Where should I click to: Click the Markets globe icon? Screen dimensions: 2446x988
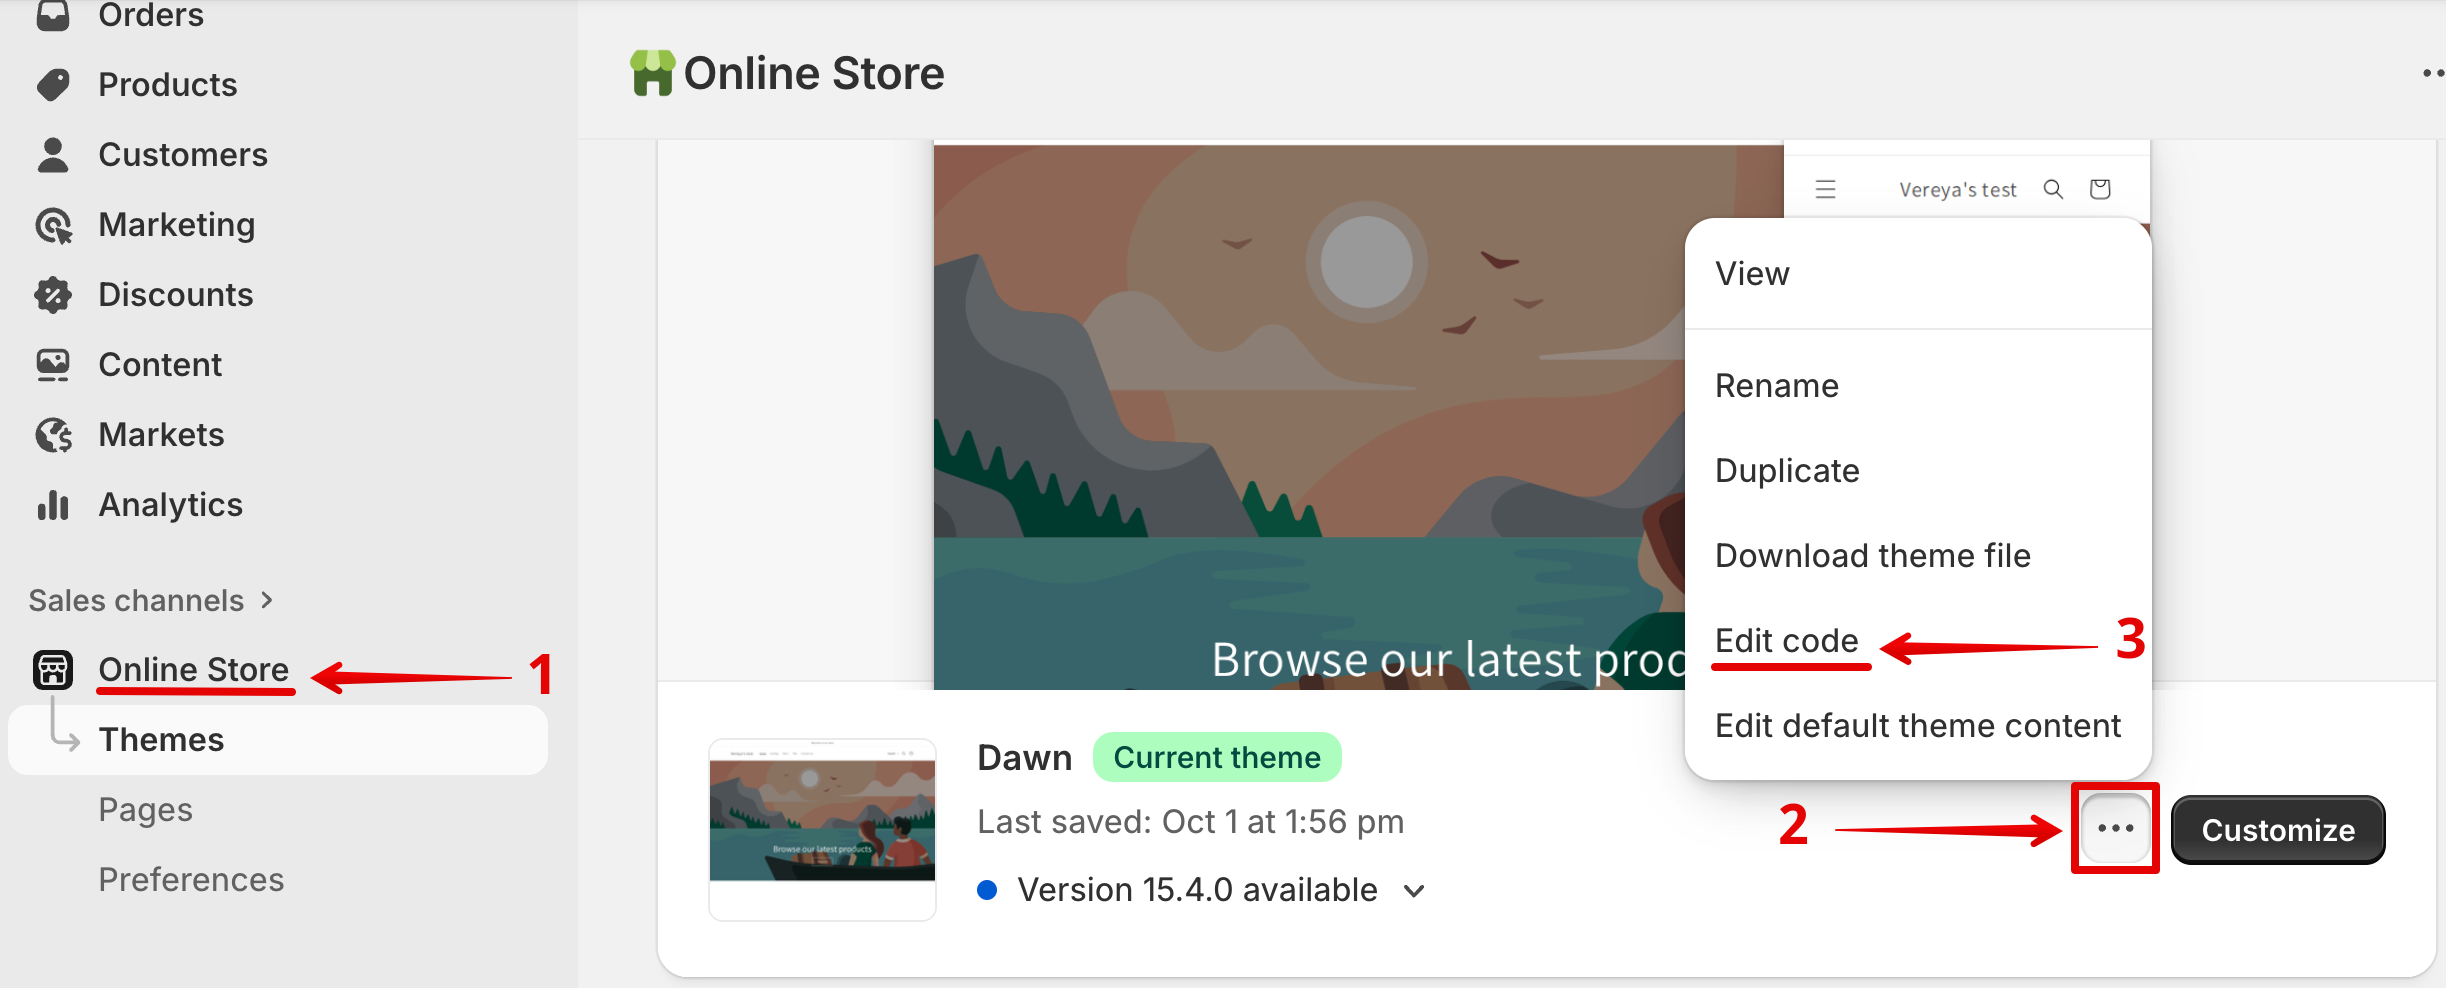click(53, 435)
